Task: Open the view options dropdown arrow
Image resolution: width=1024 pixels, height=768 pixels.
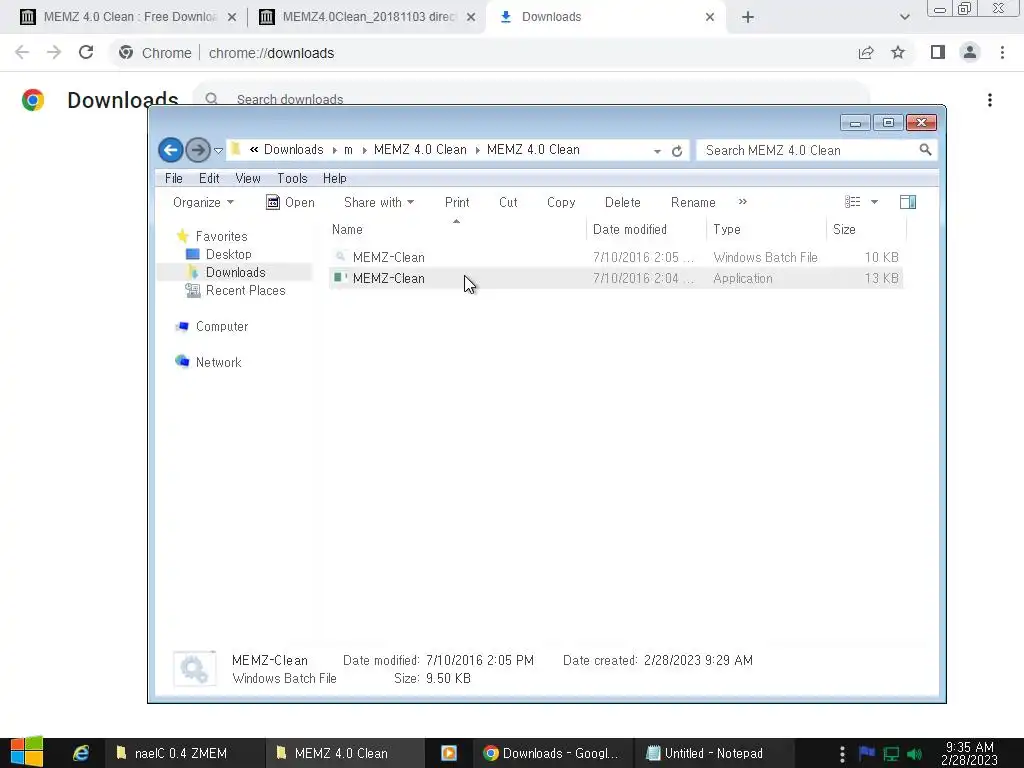Action: tap(874, 202)
